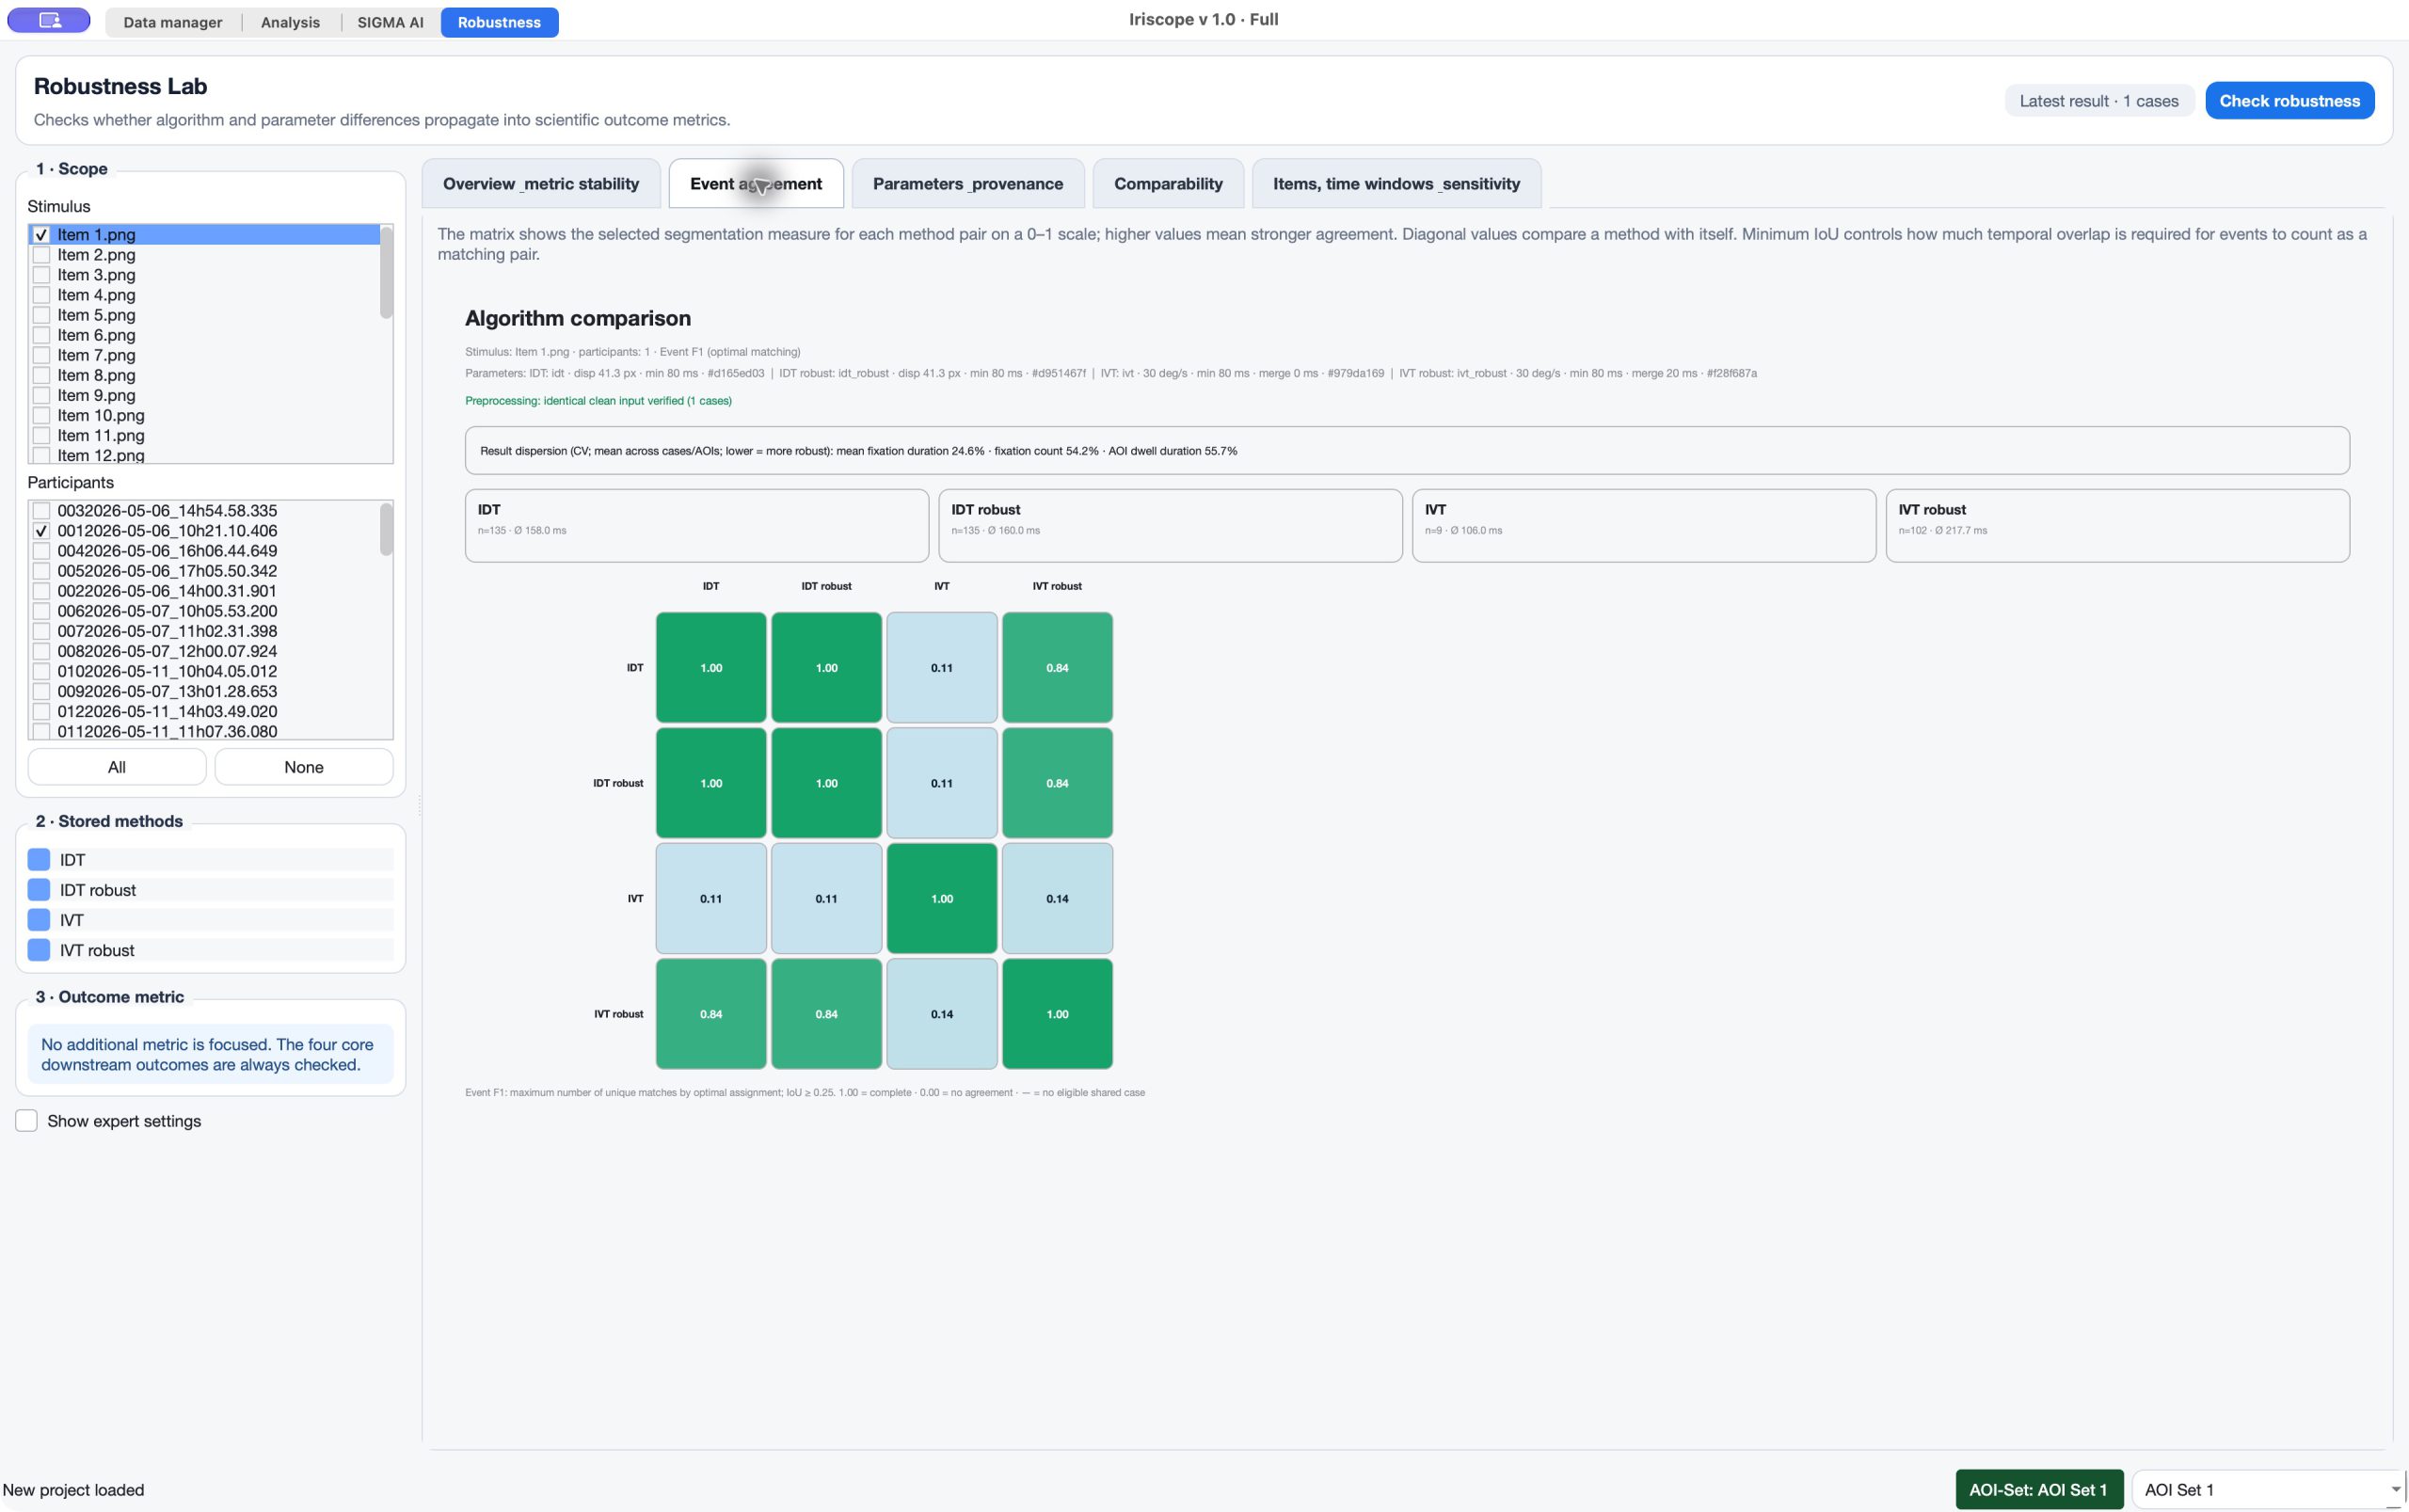
Task: Toggle the IDT robust method blue box
Action: pos(39,890)
